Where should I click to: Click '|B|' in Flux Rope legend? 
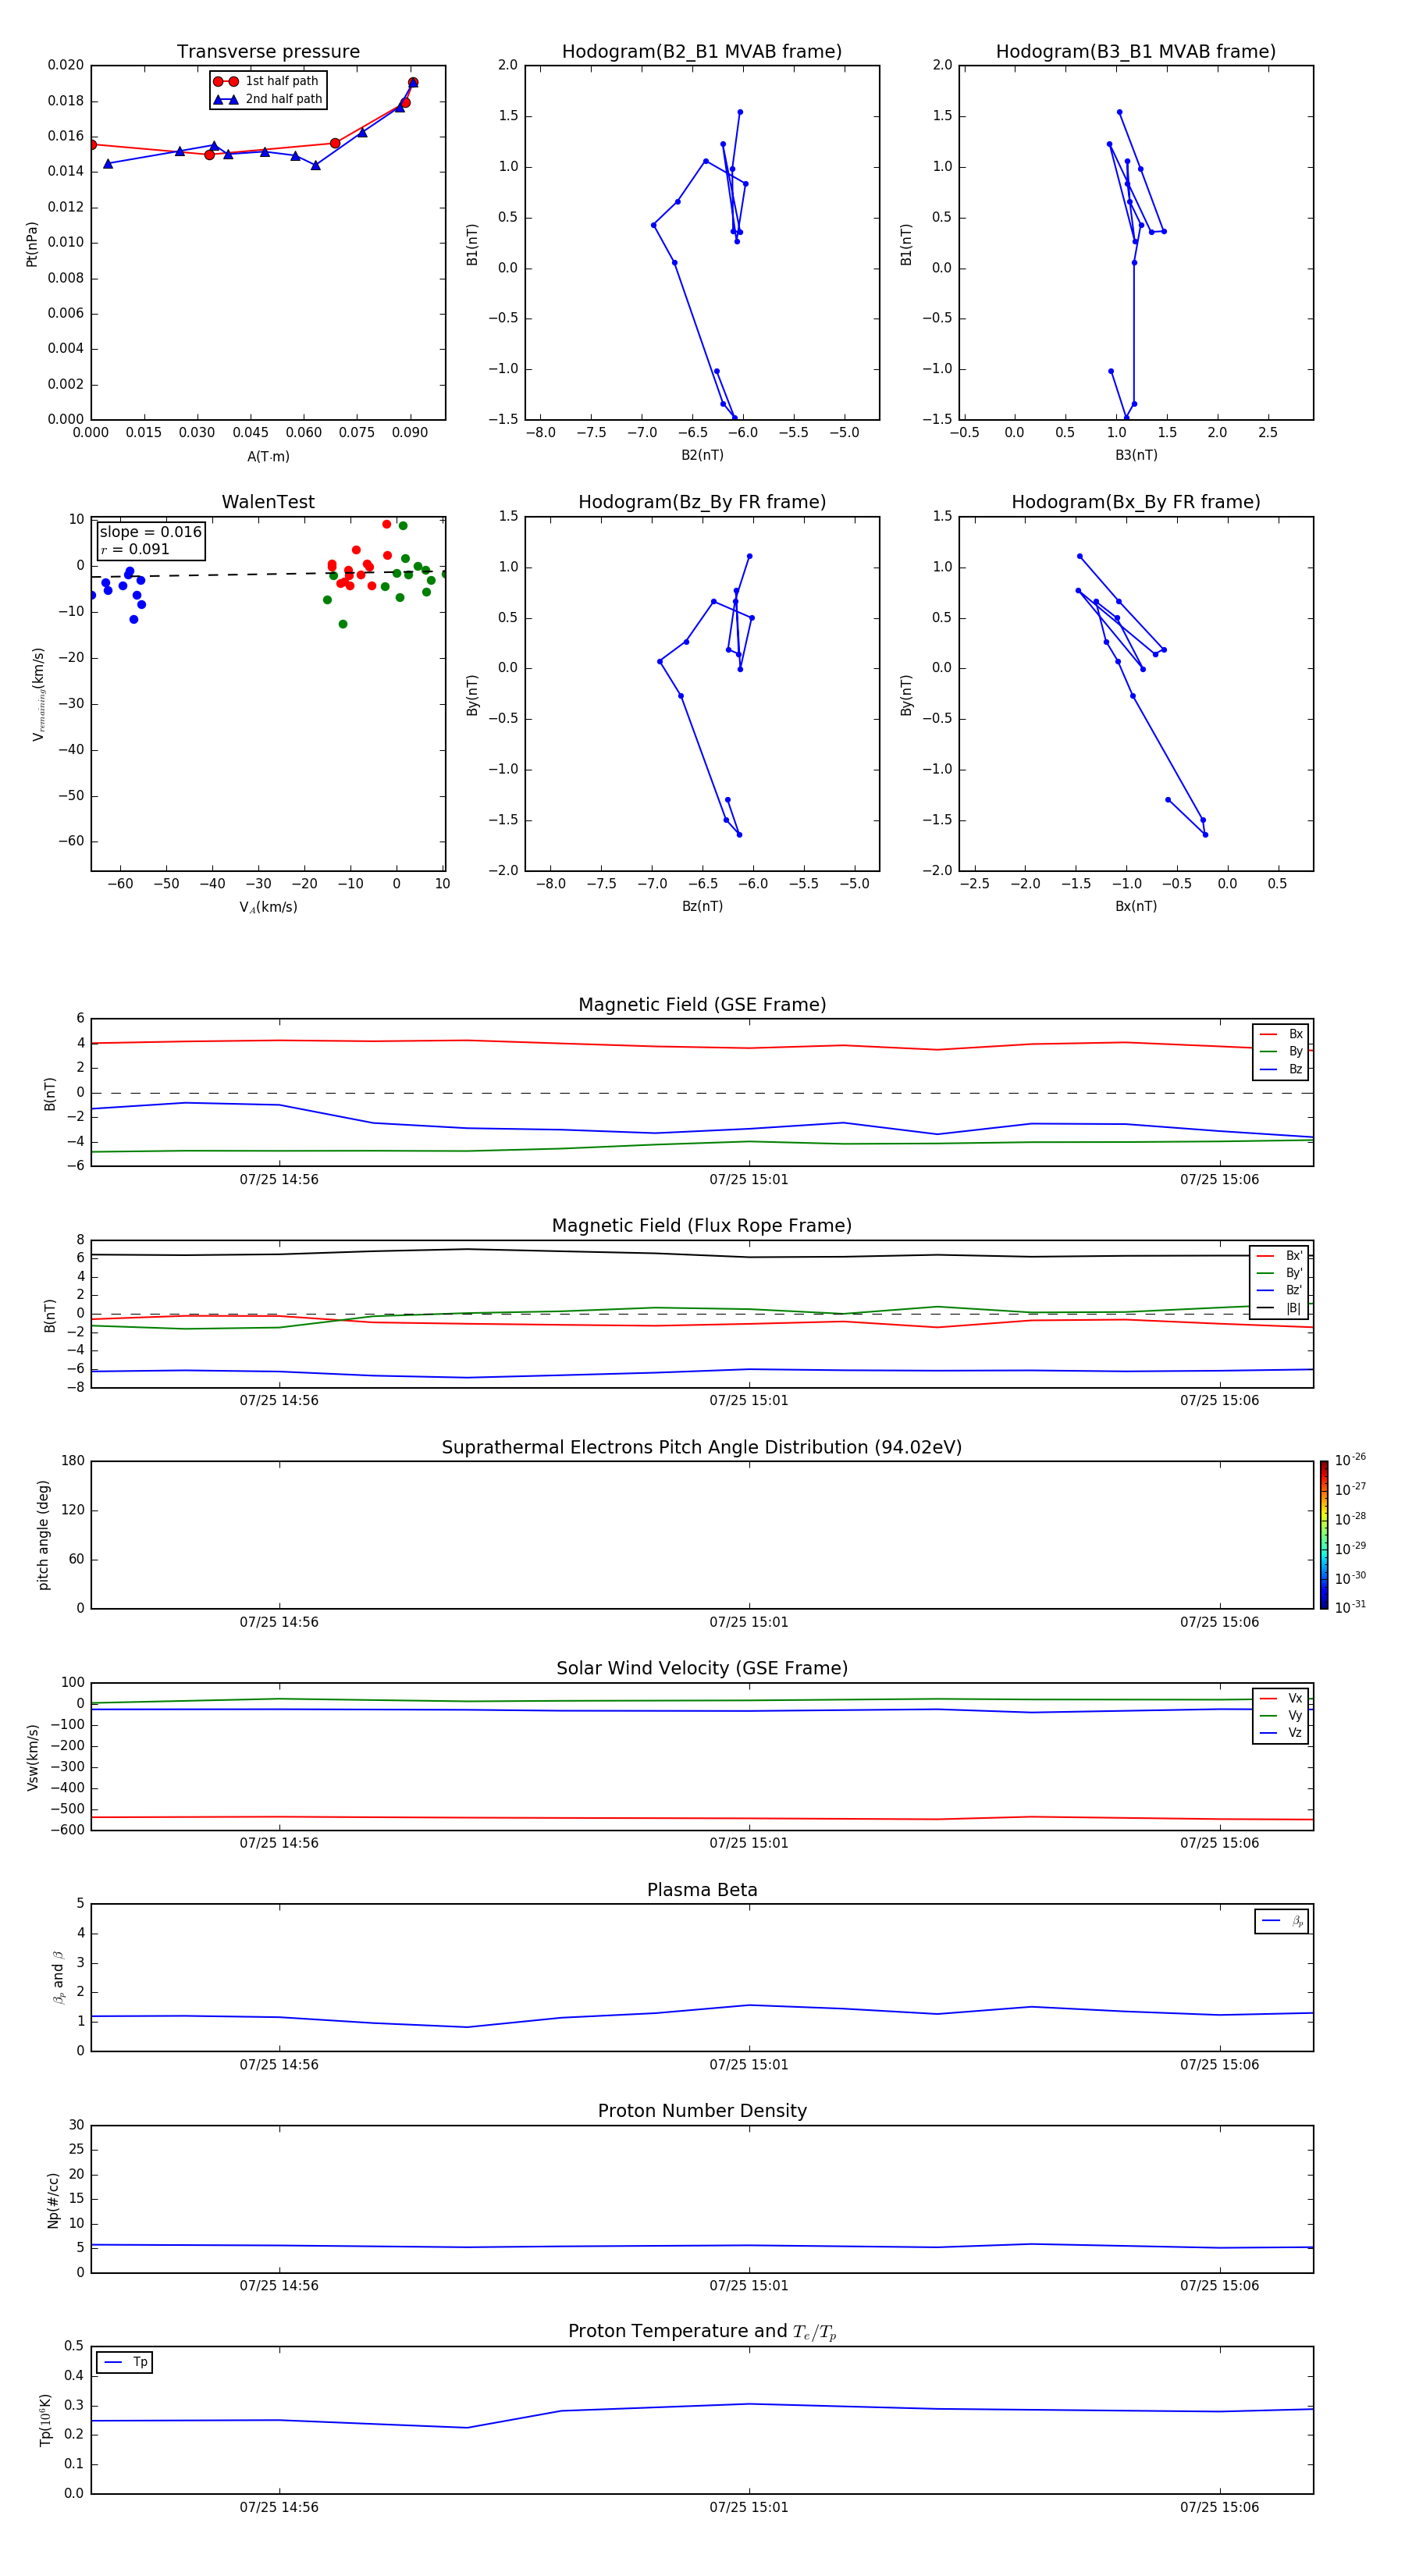point(1294,1308)
